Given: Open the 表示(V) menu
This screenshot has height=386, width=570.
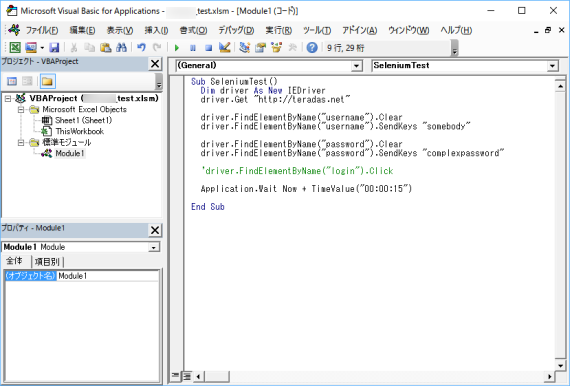Looking at the screenshot, I should pyautogui.click(x=120, y=31).
